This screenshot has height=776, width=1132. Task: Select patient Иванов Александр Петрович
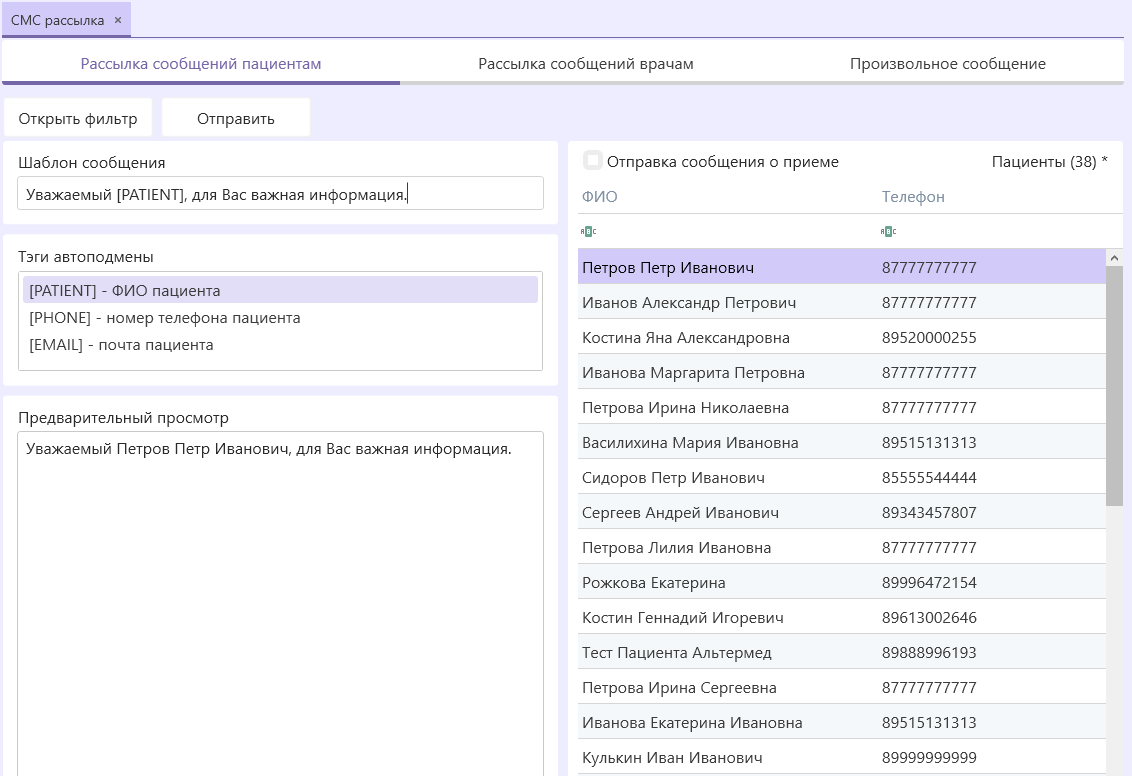click(x=842, y=302)
